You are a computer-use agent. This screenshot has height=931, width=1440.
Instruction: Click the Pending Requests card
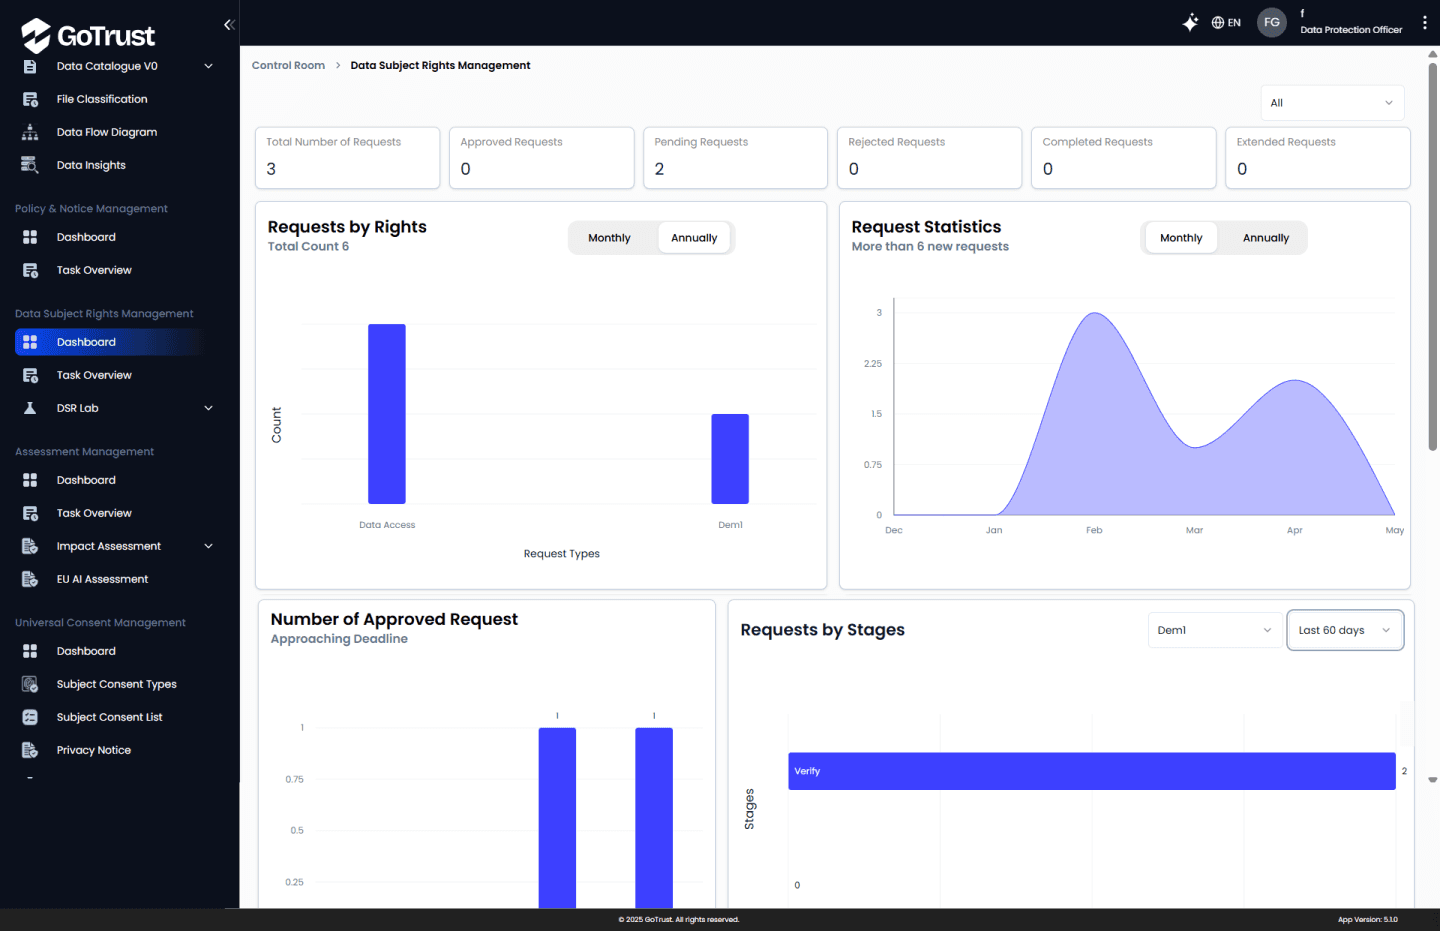click(735, 157)
